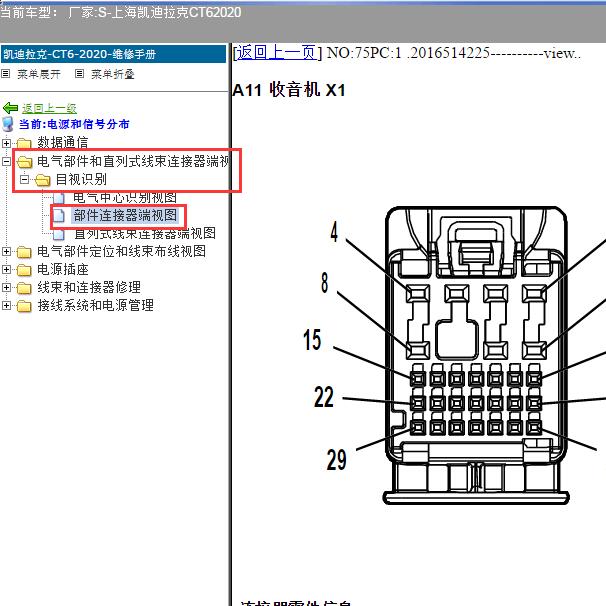The image size is (606, 606).
Task: Open the 电气中心识别视图 document
Action: point(125,197)
